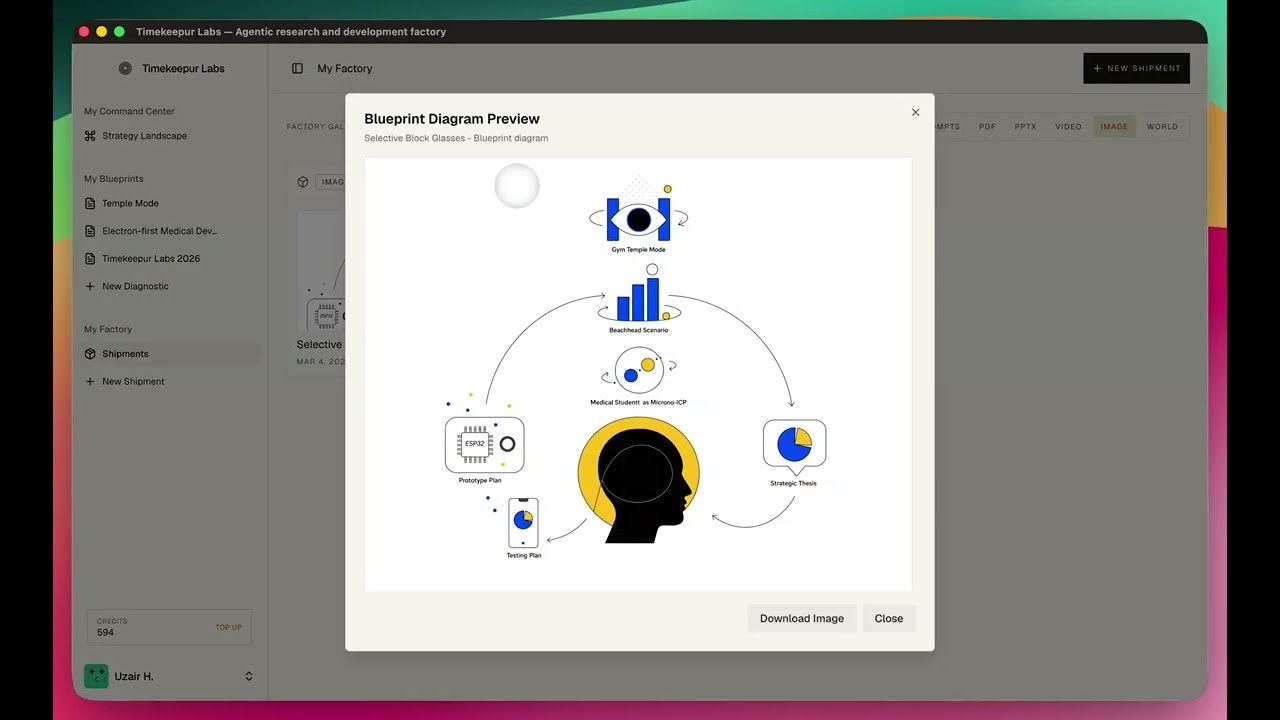Open the Timekeepur Labs logo icon

(124, 68)
